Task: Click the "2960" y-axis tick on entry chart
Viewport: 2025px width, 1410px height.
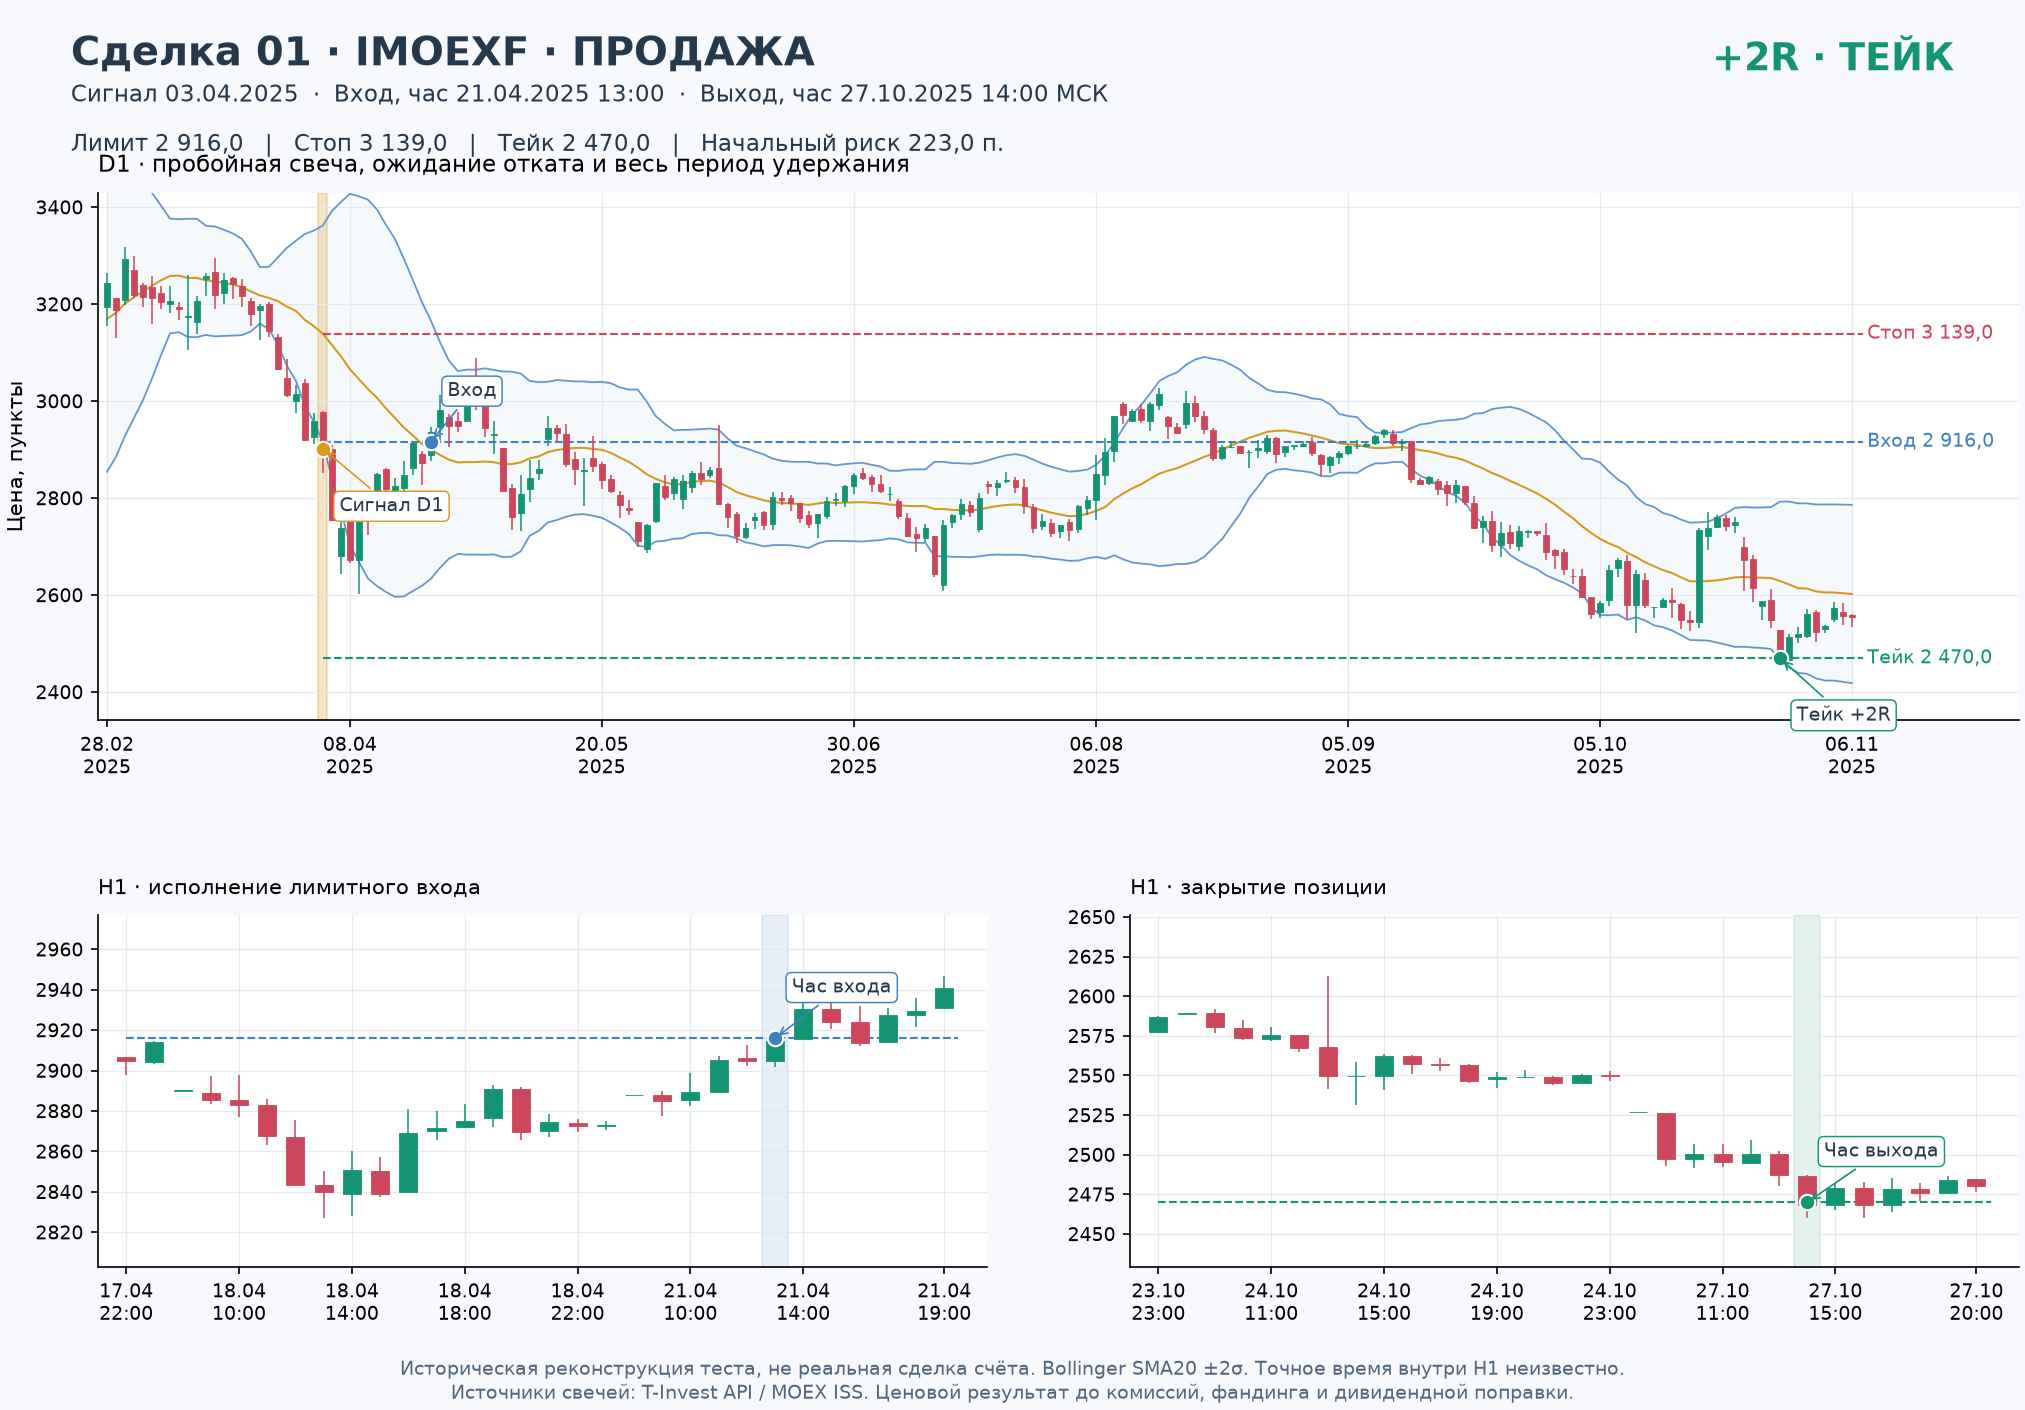Action: click(x=59, y=950)
